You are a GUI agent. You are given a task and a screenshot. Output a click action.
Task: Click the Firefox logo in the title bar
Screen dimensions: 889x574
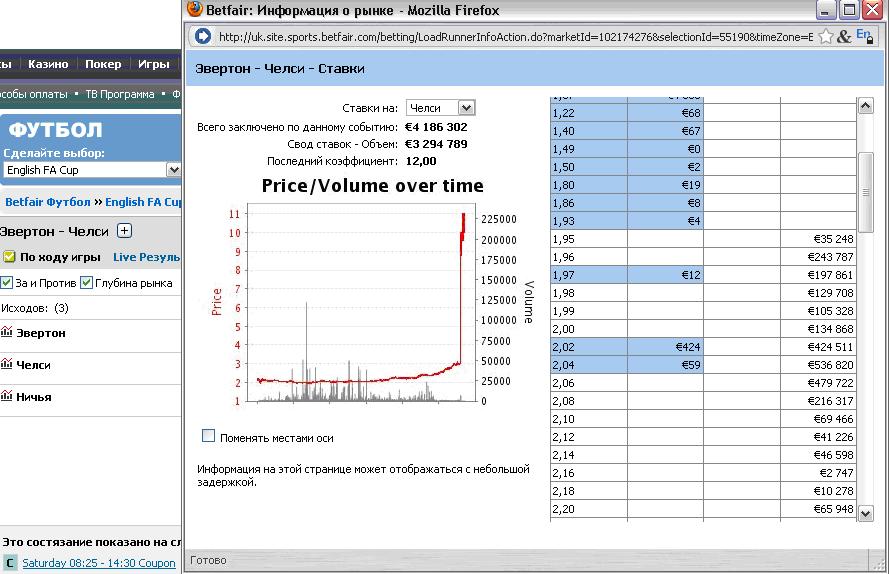click(194, 9)
